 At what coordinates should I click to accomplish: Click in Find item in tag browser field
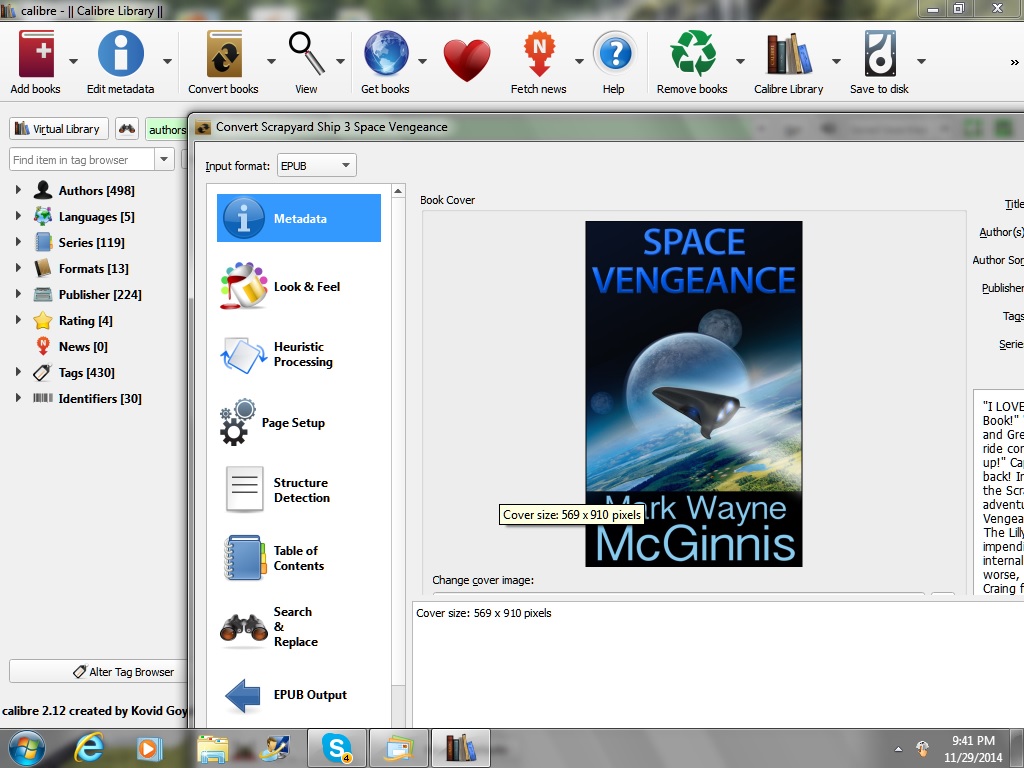[x=82, y=159]
